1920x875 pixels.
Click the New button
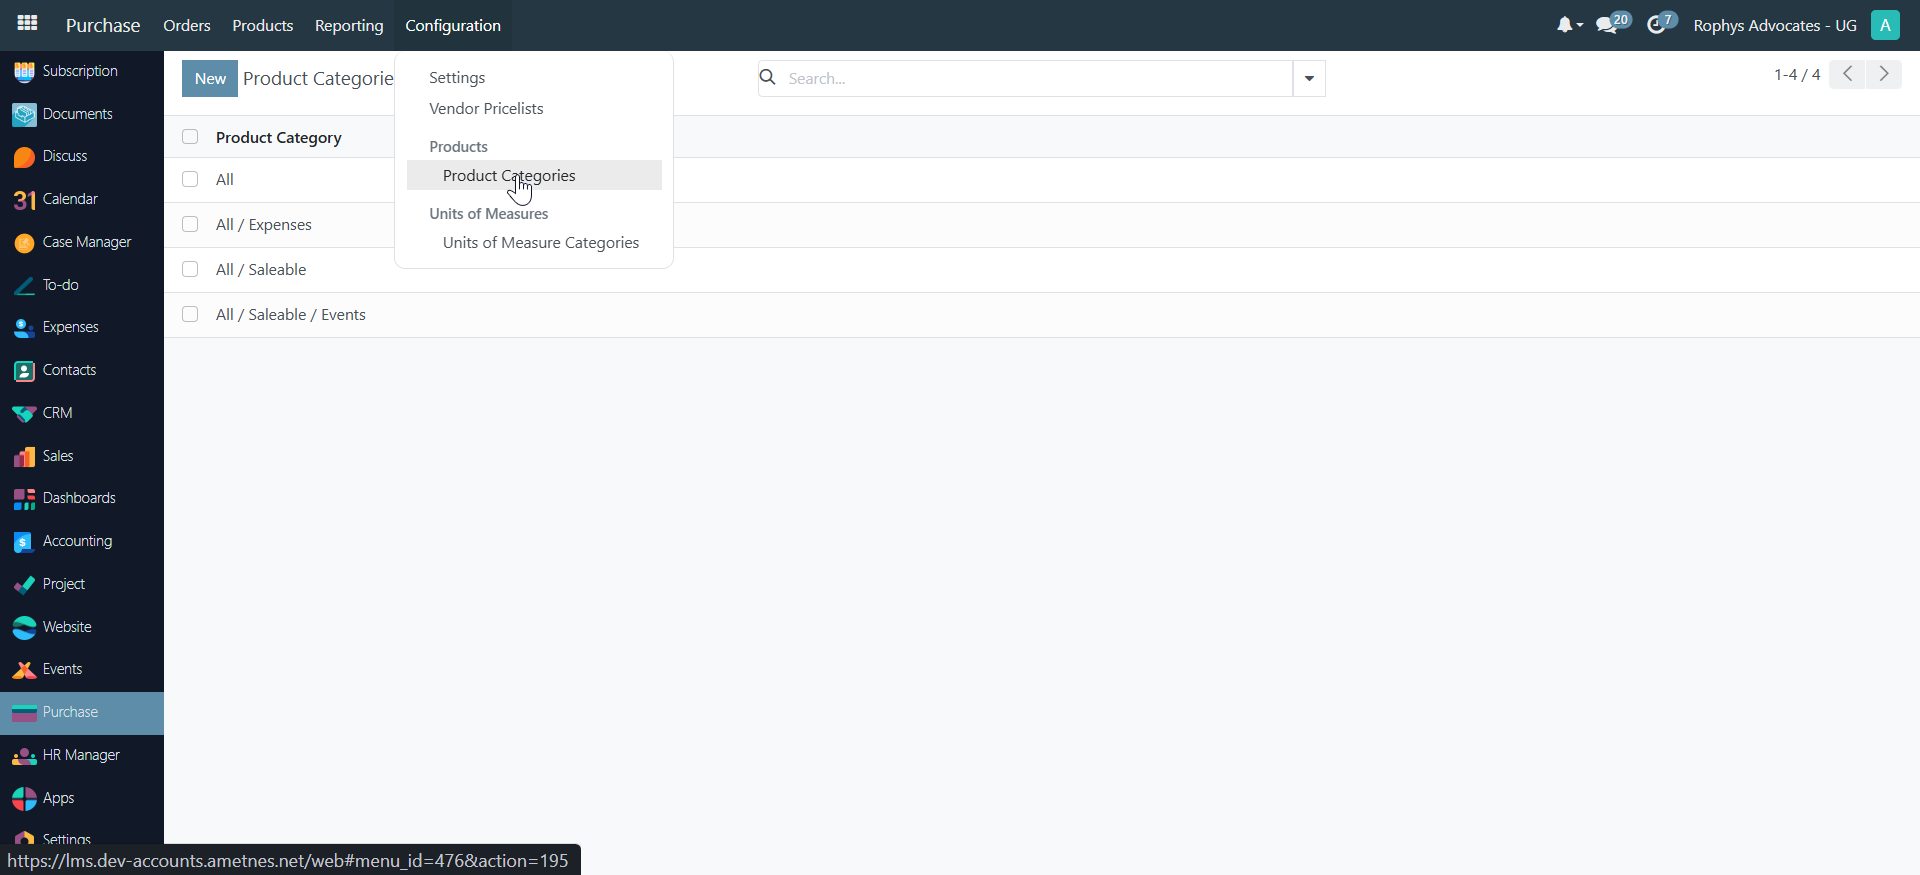coord(210,78)
